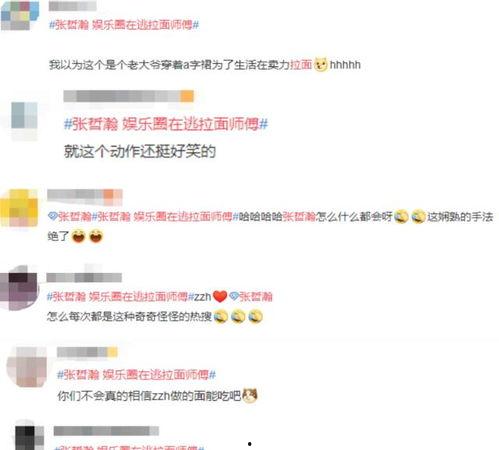This screenshot has height=450, width=499.
Task: Click the cat emoji before hhhhh
Action: pos(321,64)
